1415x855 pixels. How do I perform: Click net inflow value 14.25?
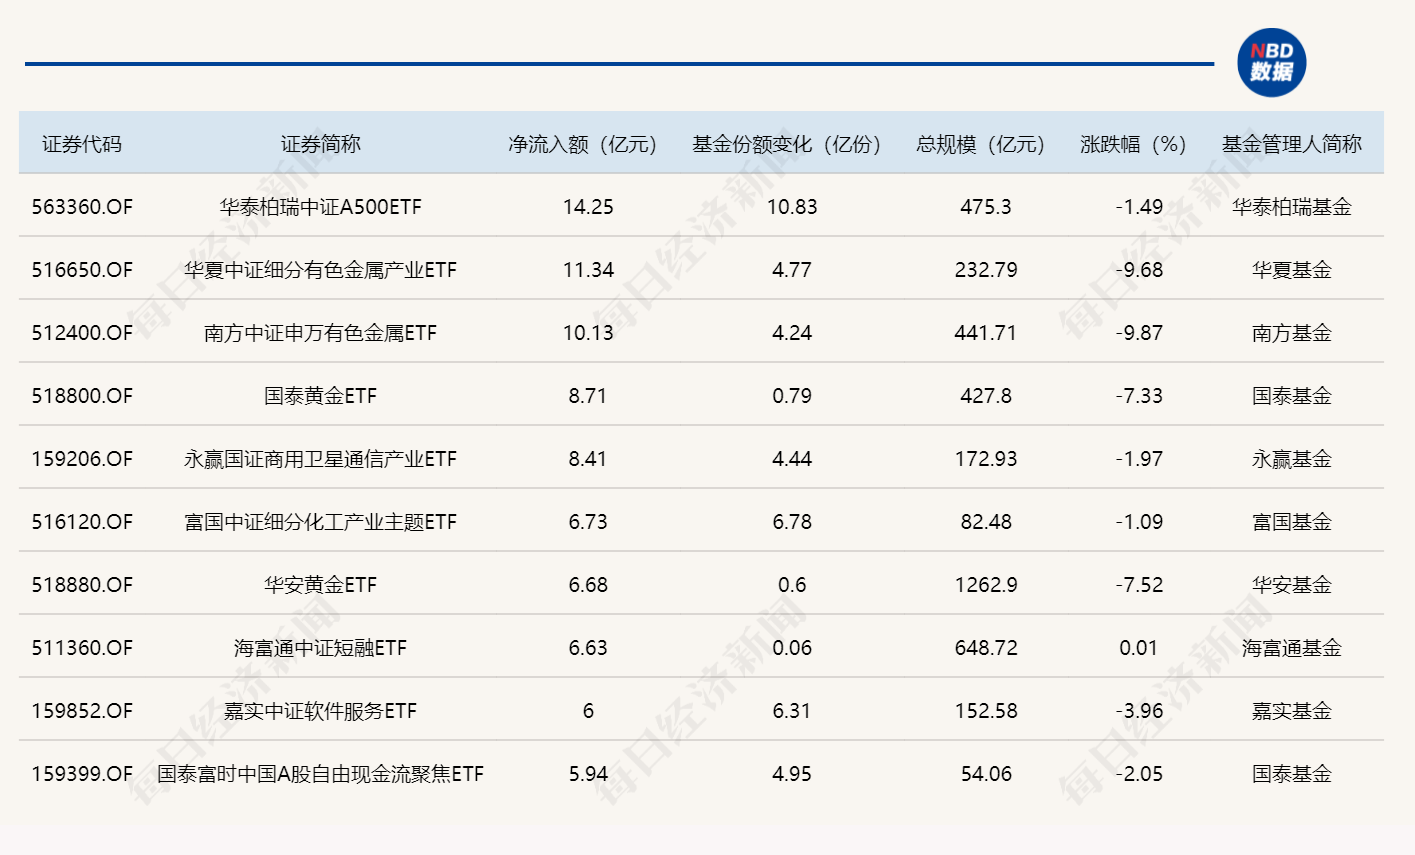point(588,207)
